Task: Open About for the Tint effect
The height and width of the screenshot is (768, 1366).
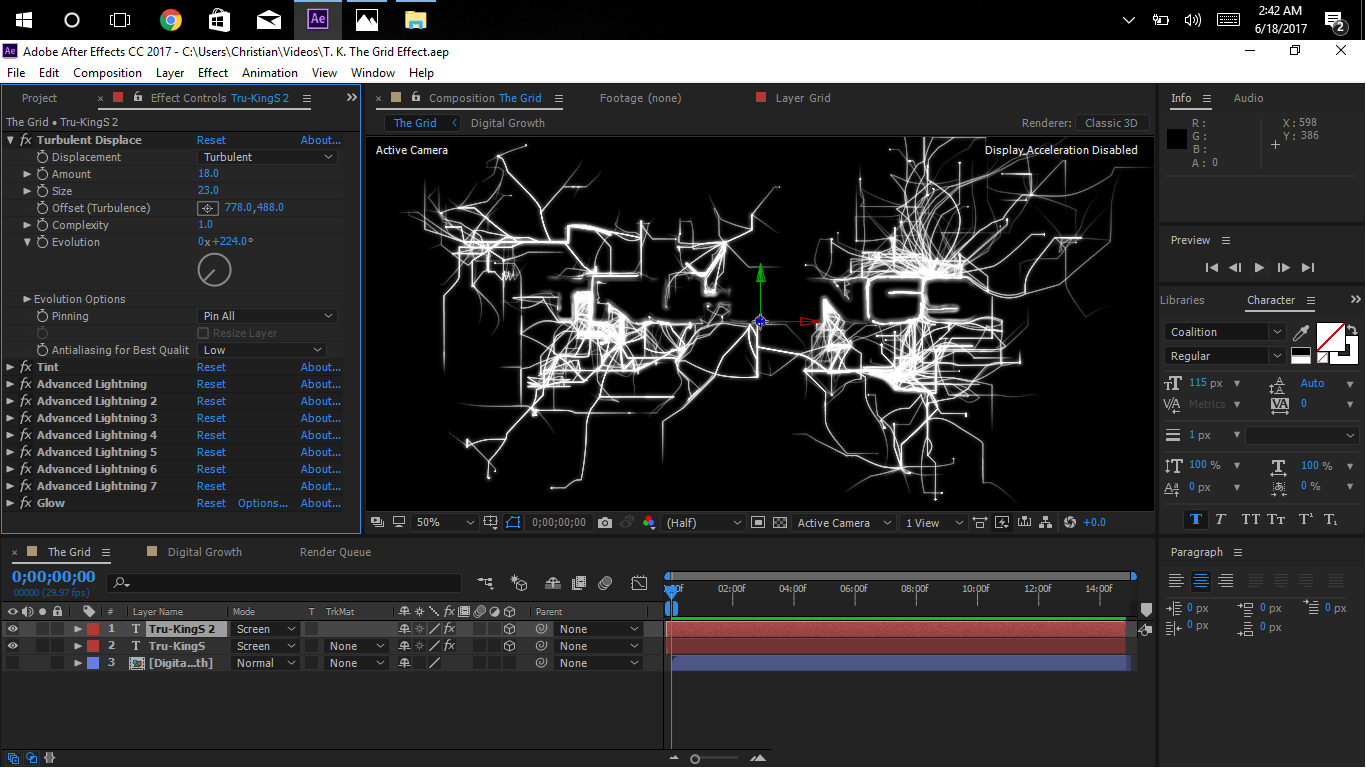Action: pyautogui.click(x=320, y=367)
